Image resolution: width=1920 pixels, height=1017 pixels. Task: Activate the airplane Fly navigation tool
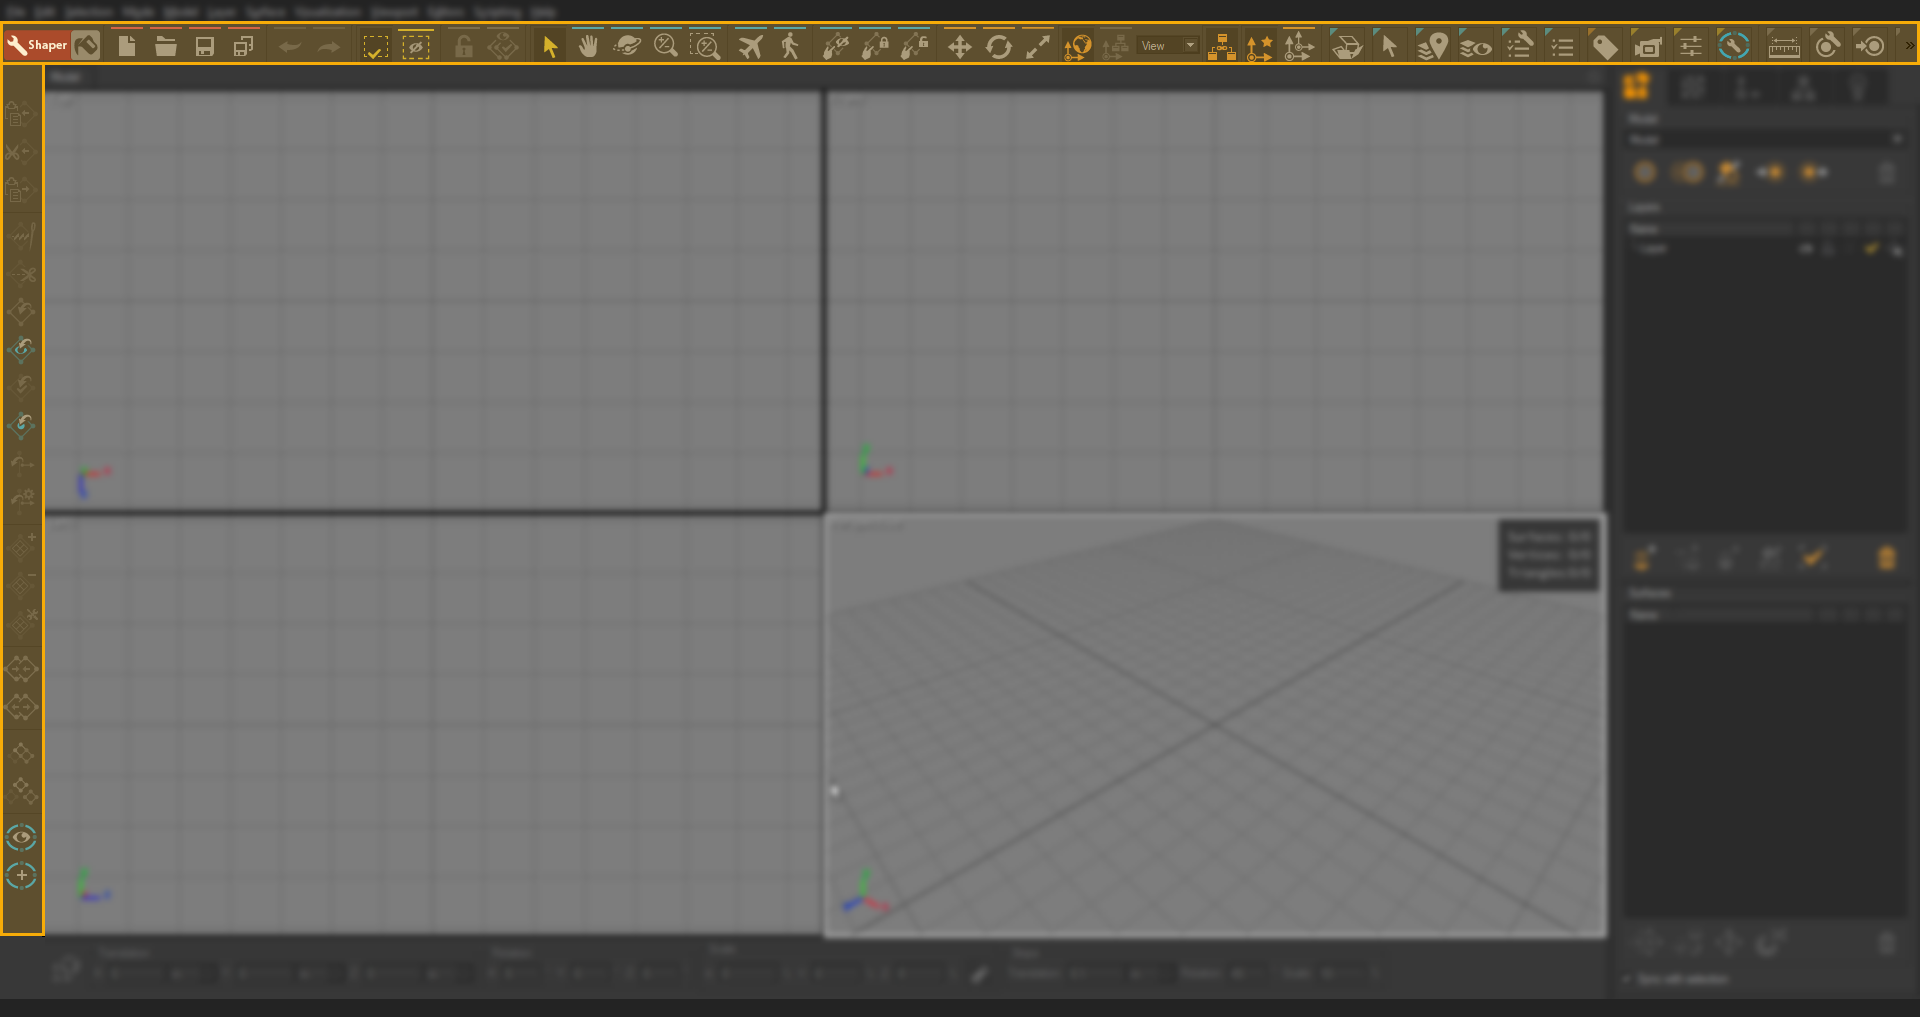(x=751, y=45)
